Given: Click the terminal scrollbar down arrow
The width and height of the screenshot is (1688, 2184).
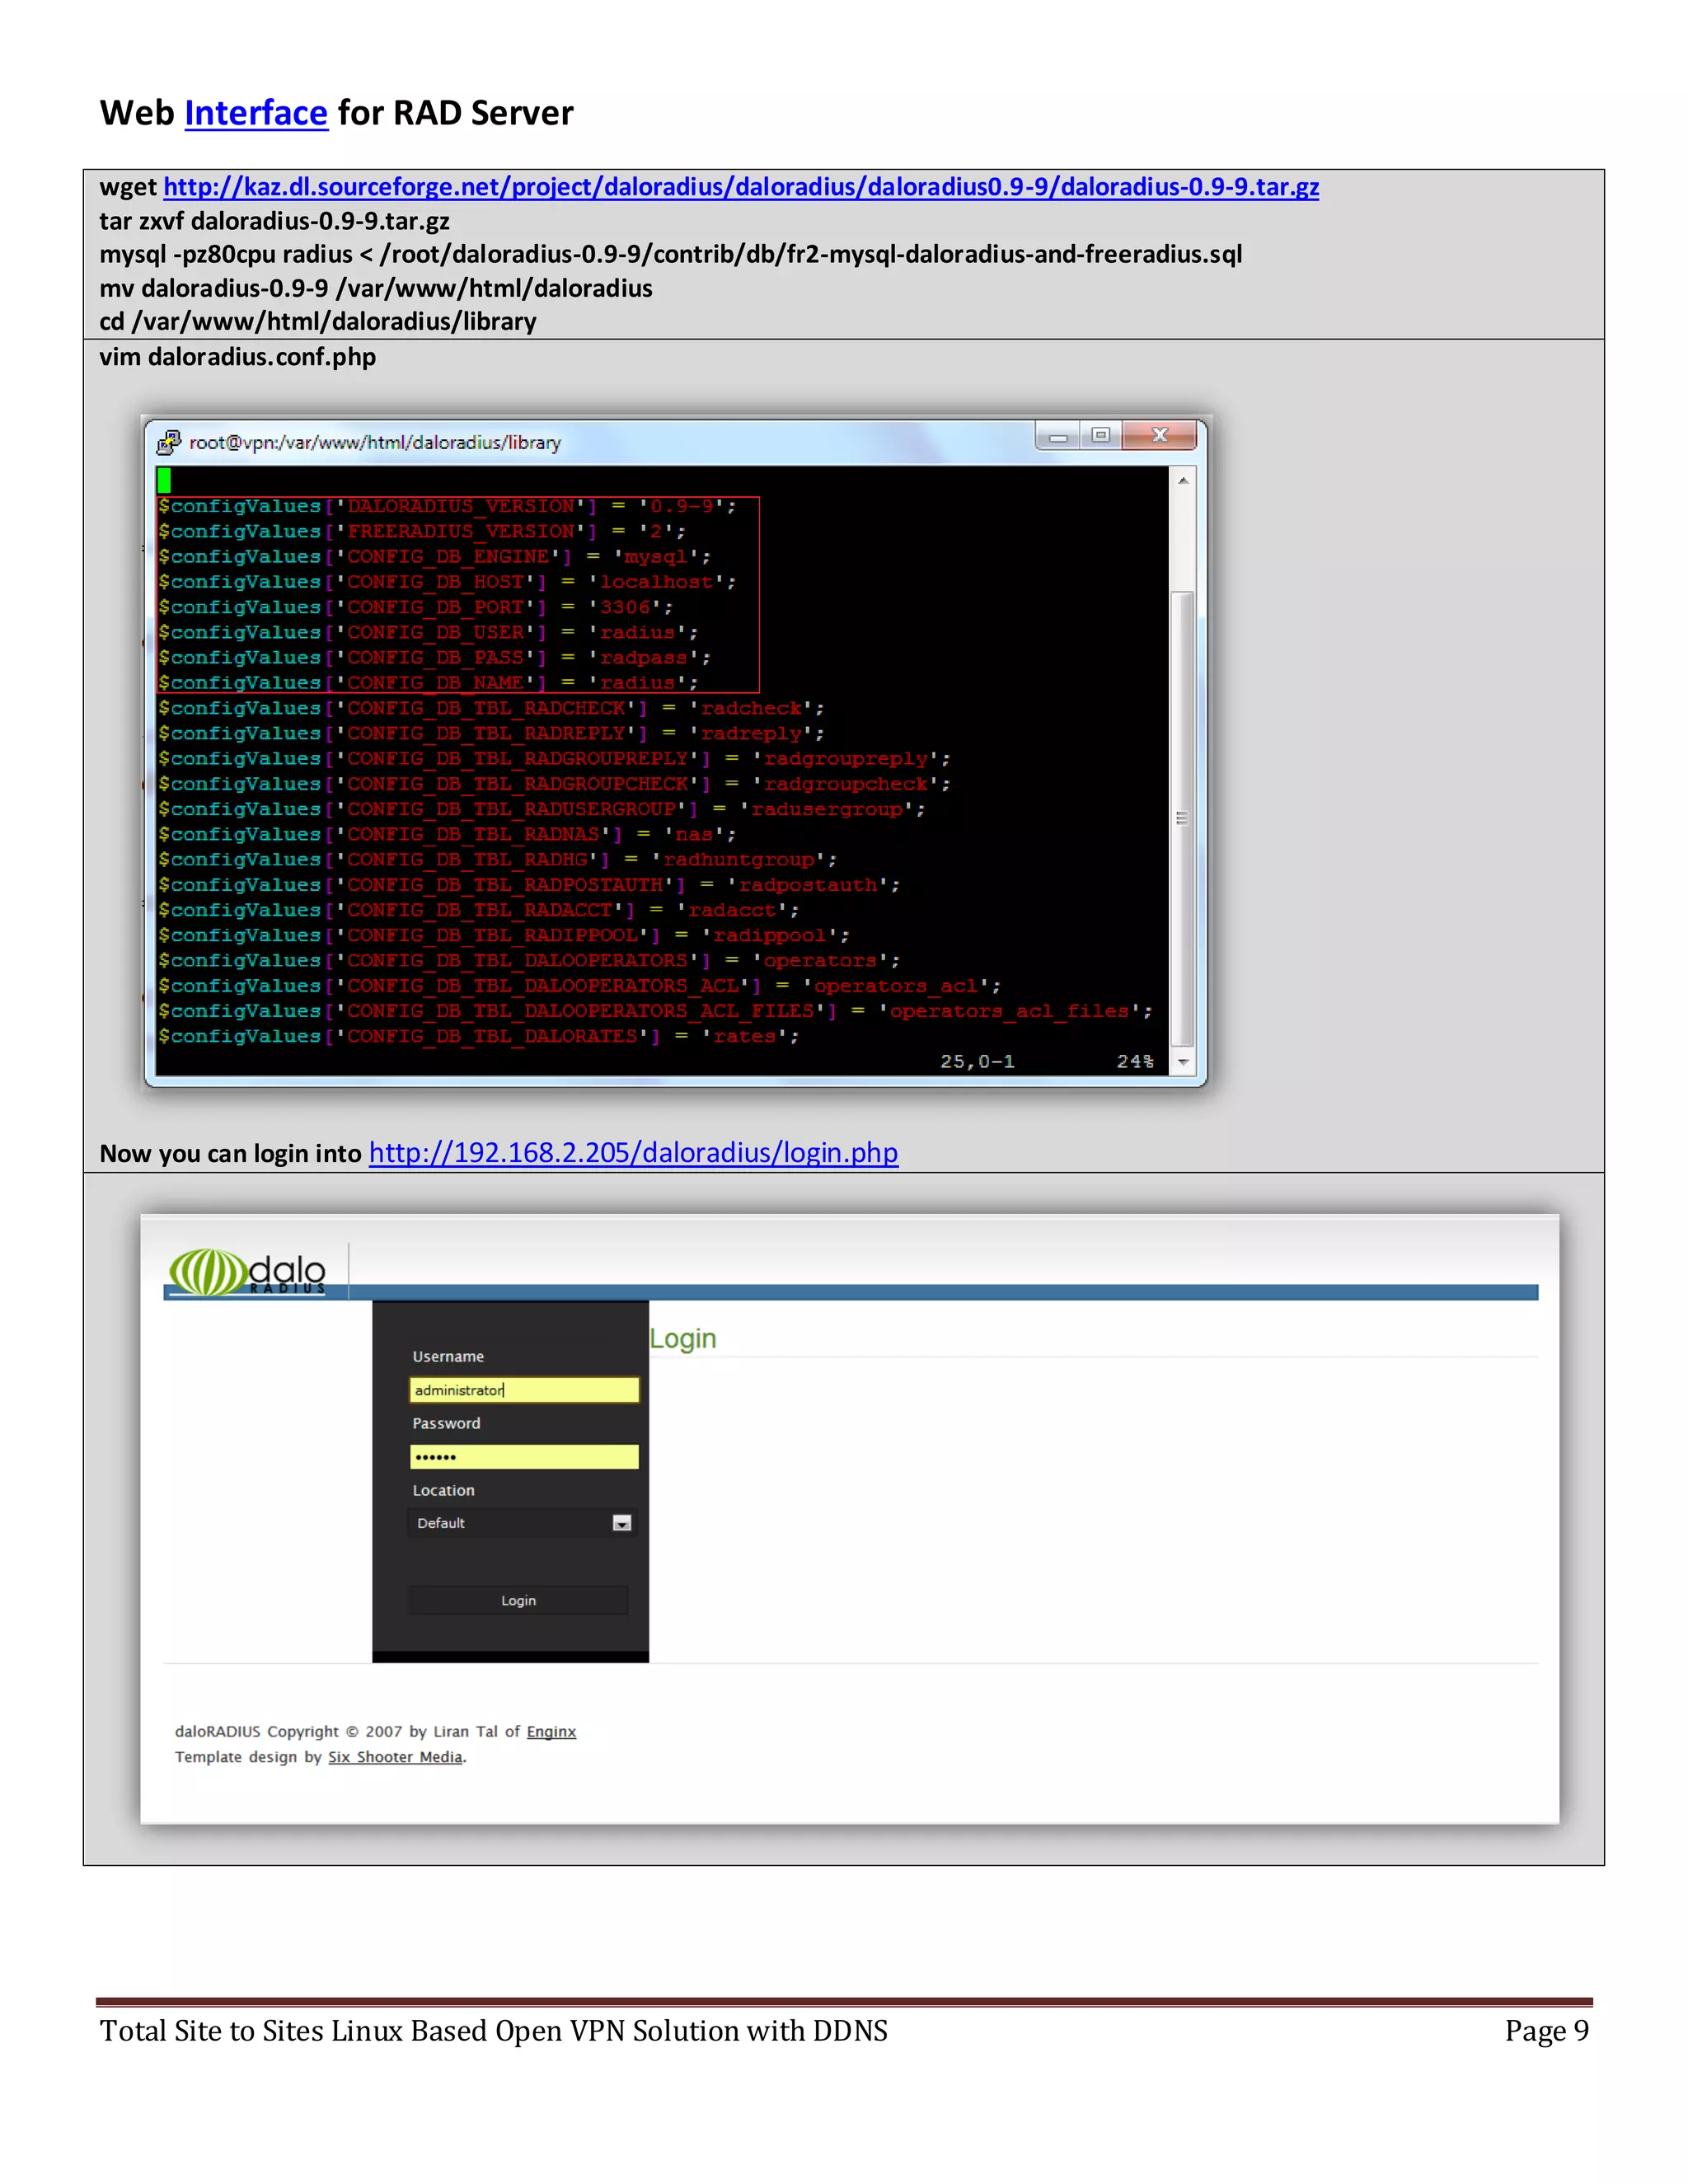Looking at the screenshot, I should 1183,1062.
